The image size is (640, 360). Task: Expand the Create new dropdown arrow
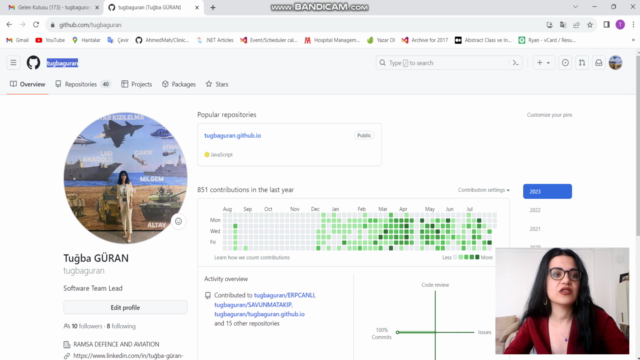point(549,63)
